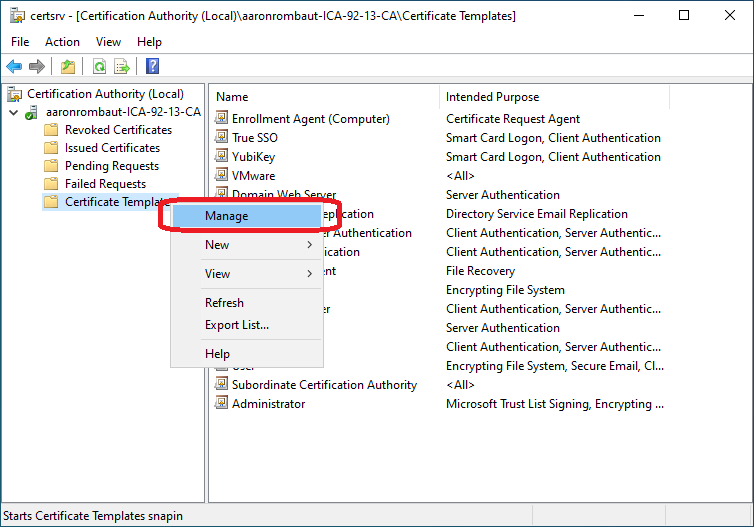Select Export List... in the context menu

coord(237,325)
